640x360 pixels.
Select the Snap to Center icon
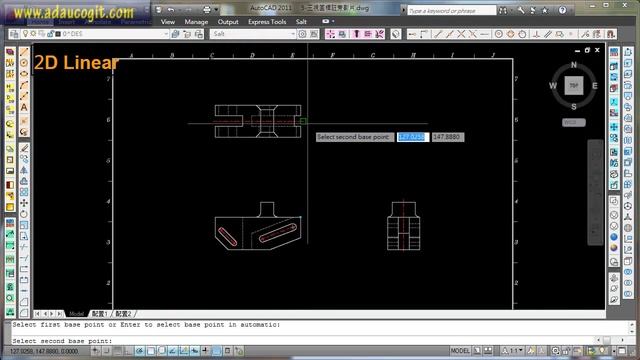click(x=499, y=34)
